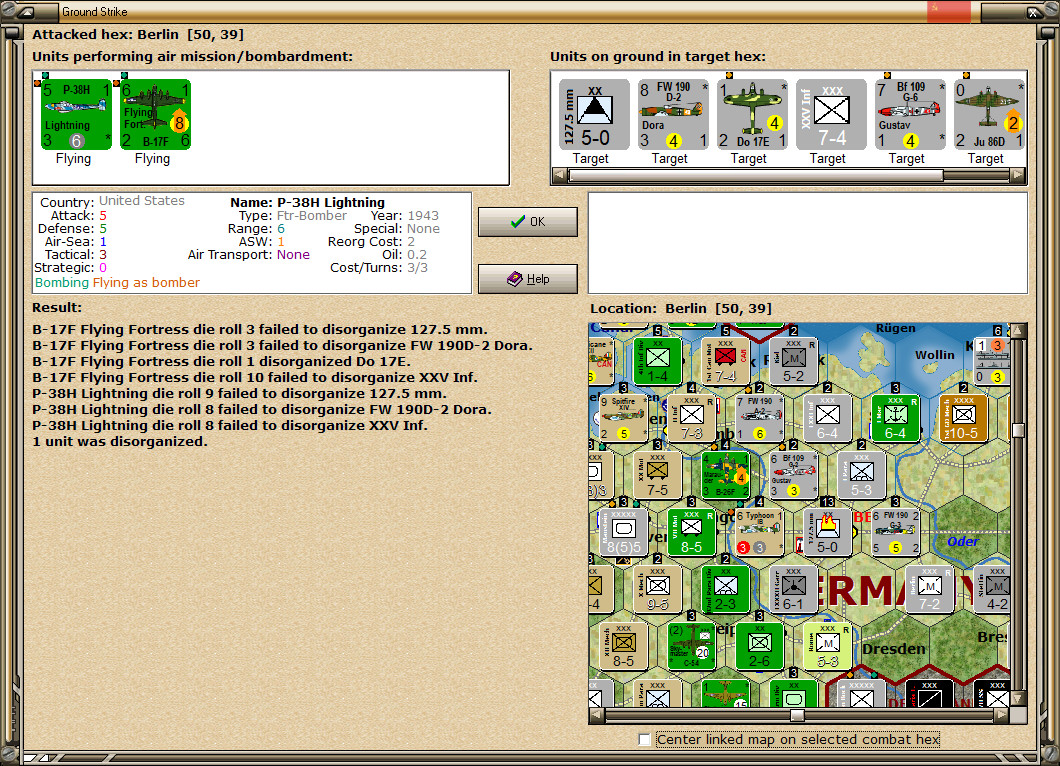Click the Dresden city label on map

pyautogui.click(x=894, y=649)
